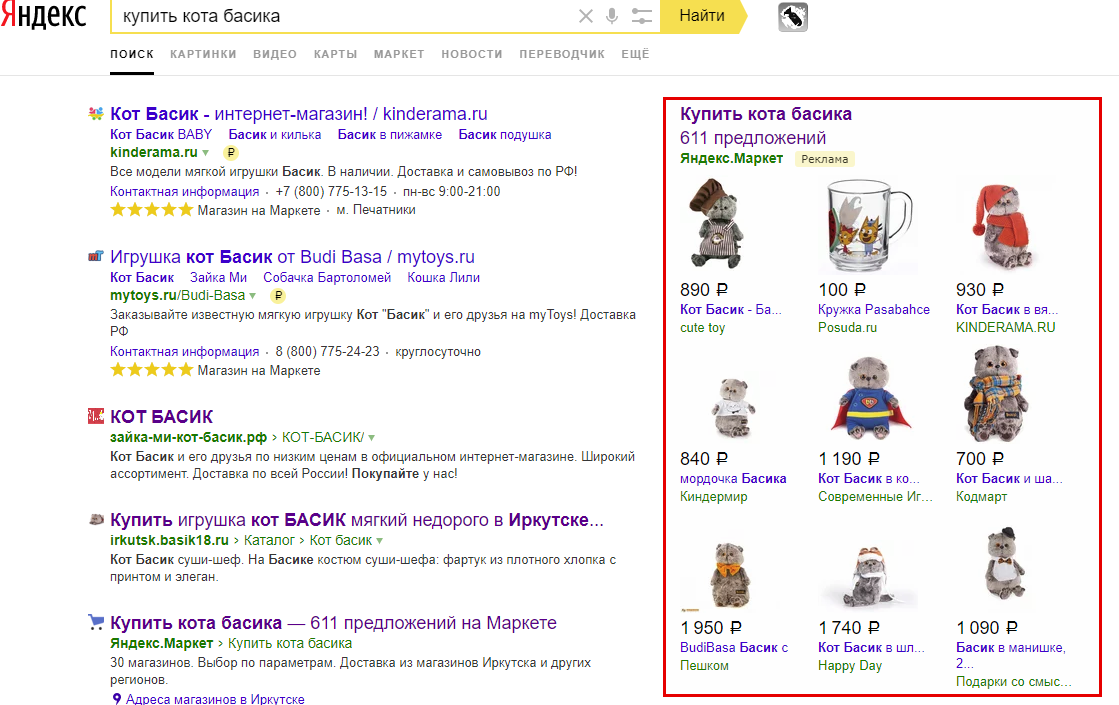Open the superhero costume Basik cat thumbnail
Viewport: 1119px width, 705px height.
tap(869, 397)
